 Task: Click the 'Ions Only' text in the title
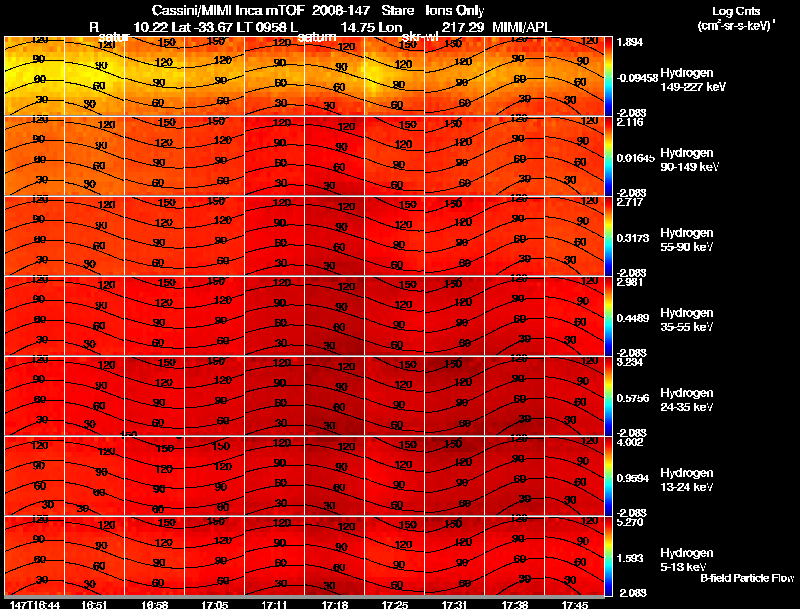(x=455, y=10)
